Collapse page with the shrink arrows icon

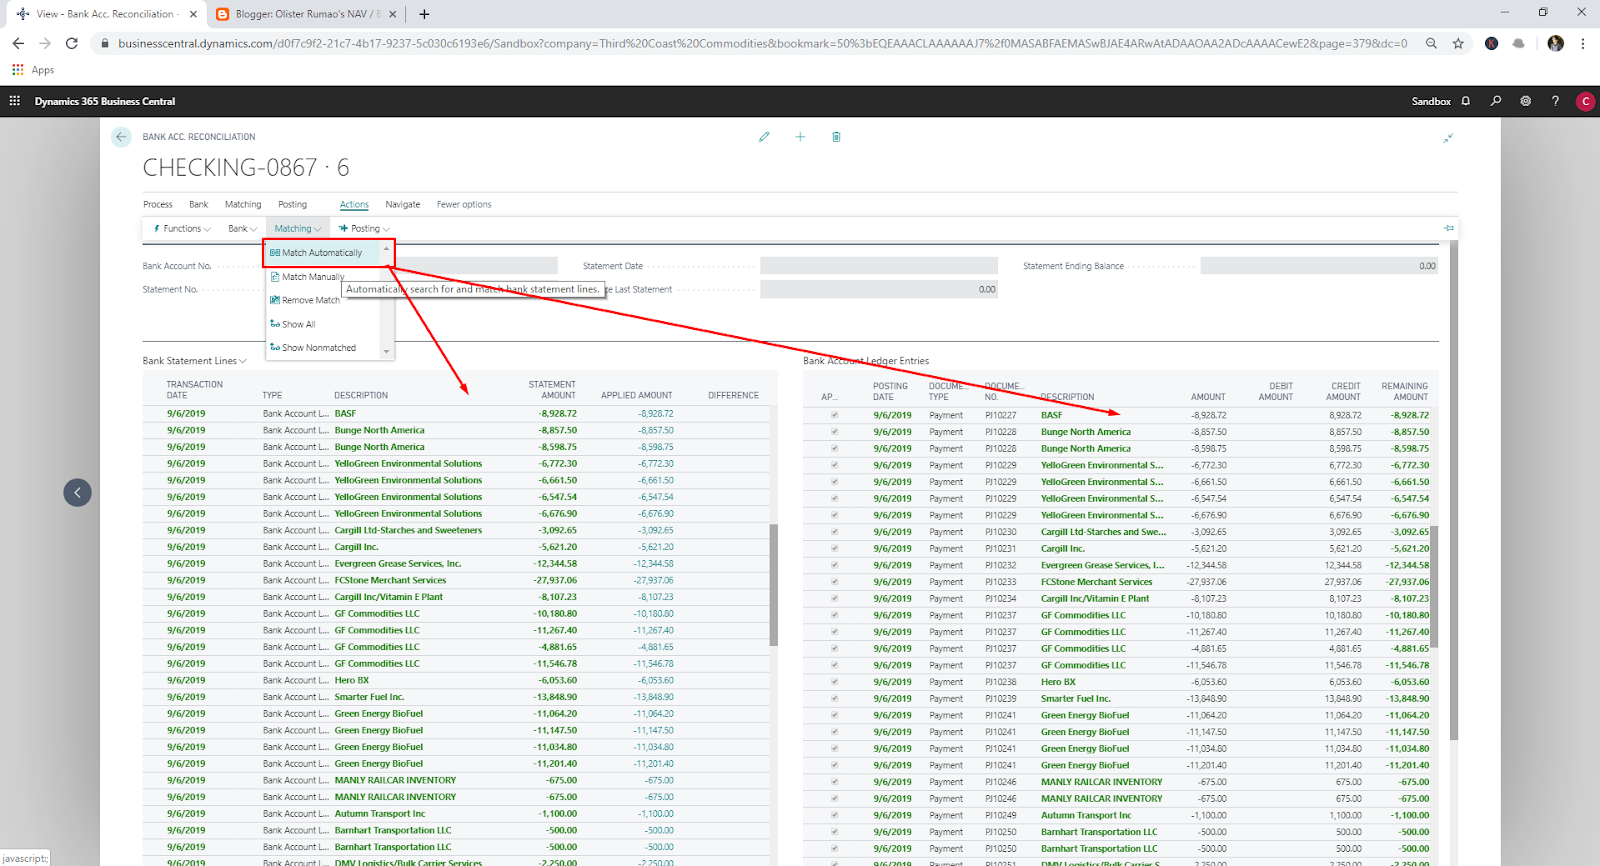point(1448,138)
